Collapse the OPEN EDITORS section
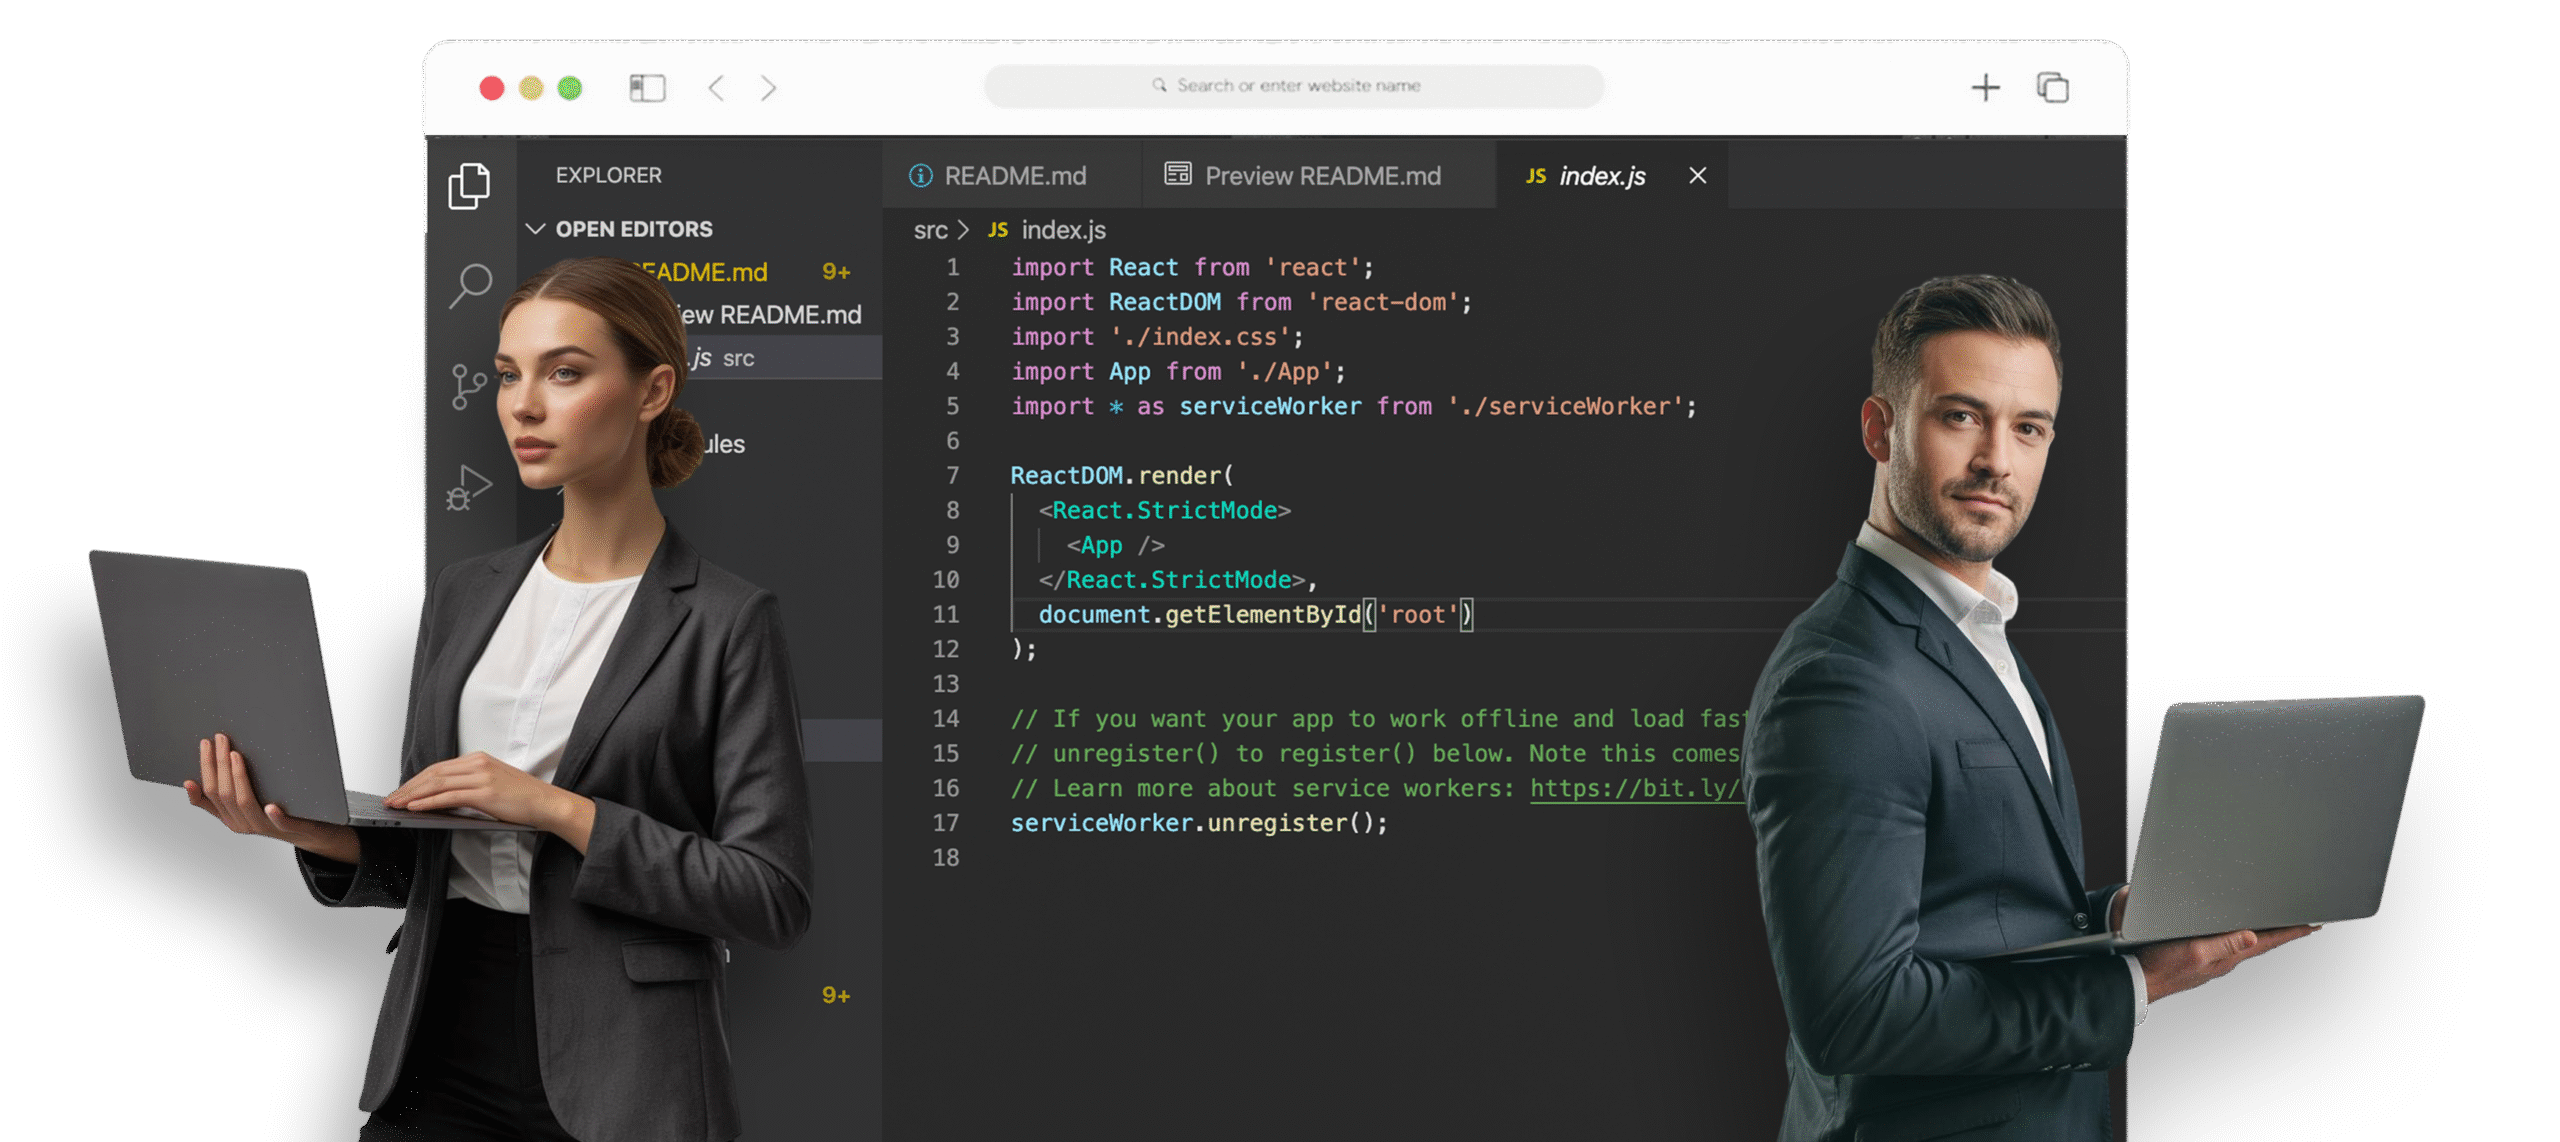The image size is (2560, 1142). pyautogui.click(x=536, y=229)
